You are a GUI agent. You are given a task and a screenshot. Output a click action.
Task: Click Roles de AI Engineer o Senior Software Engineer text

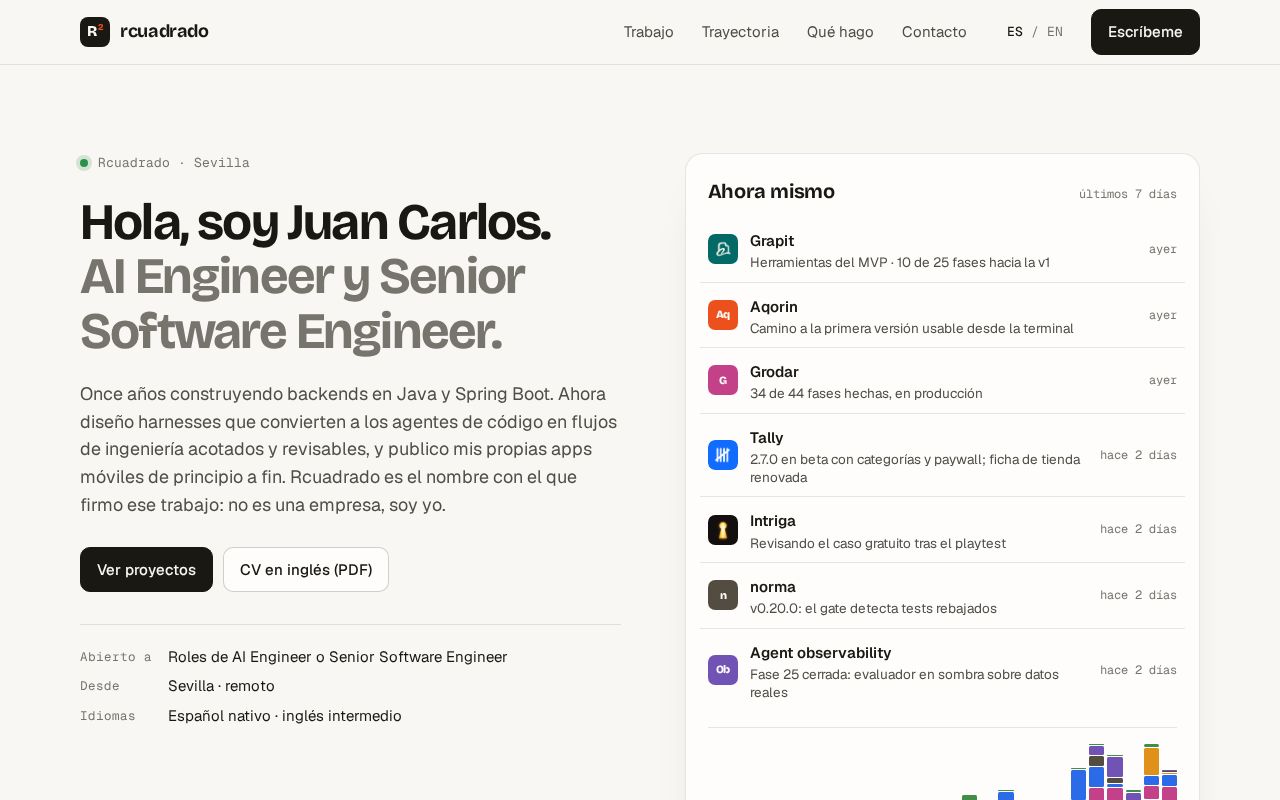[x=338, y=657]
